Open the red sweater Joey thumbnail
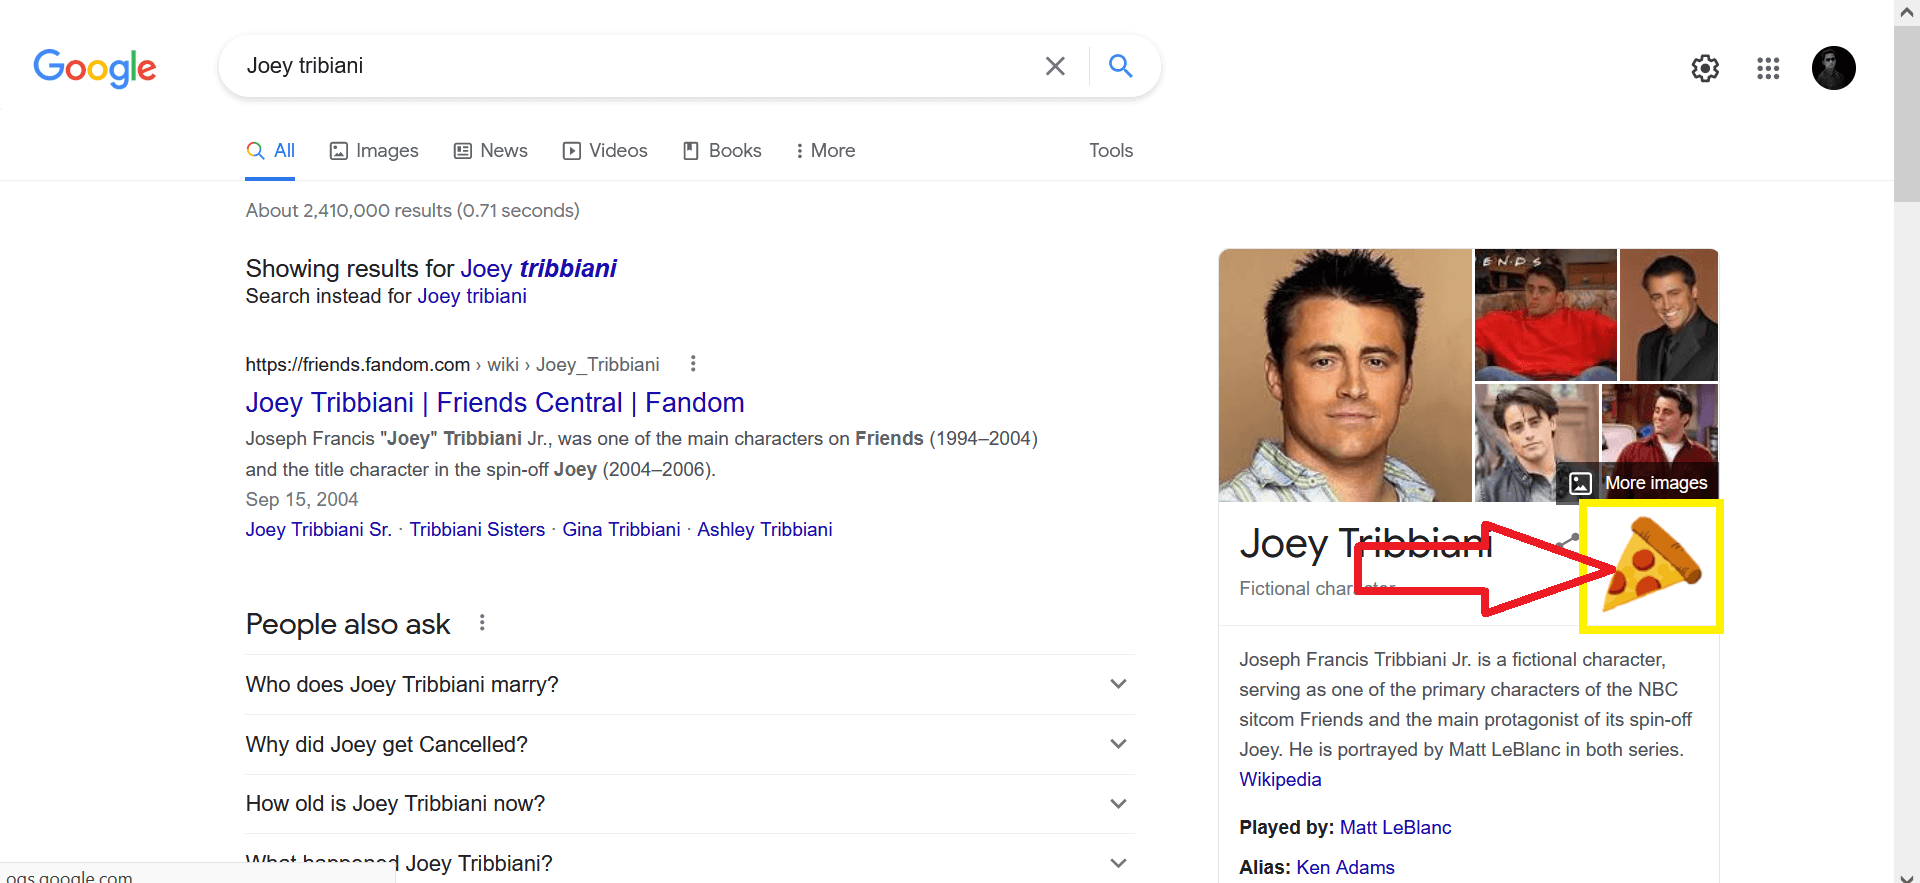Image resolution: width=1920 pixels, height=883 pixels. click(x=1546, y=315)
